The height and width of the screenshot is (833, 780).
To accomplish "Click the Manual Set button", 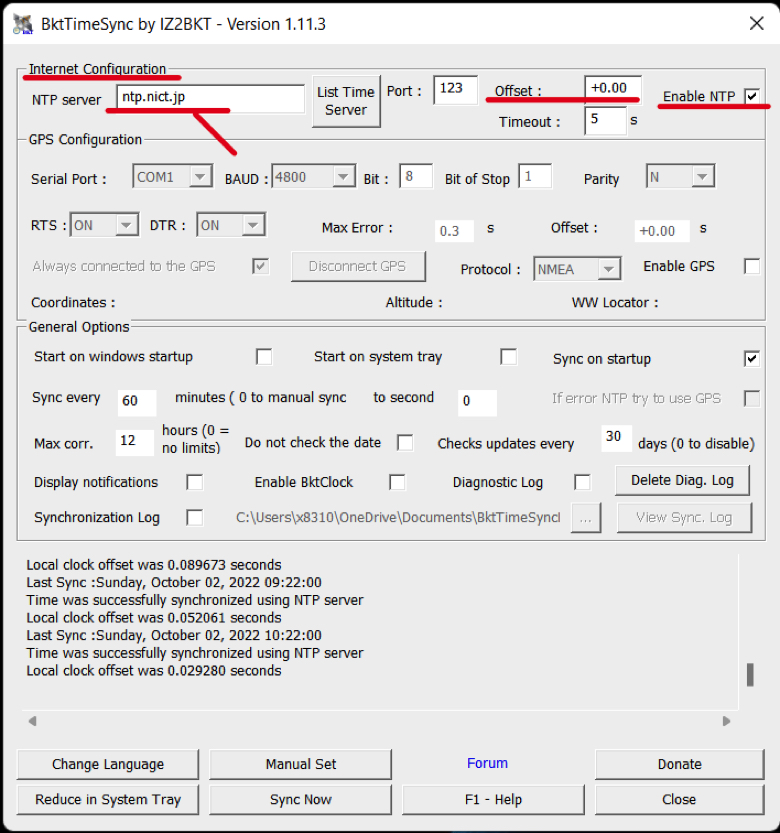I will coord(301,764).
